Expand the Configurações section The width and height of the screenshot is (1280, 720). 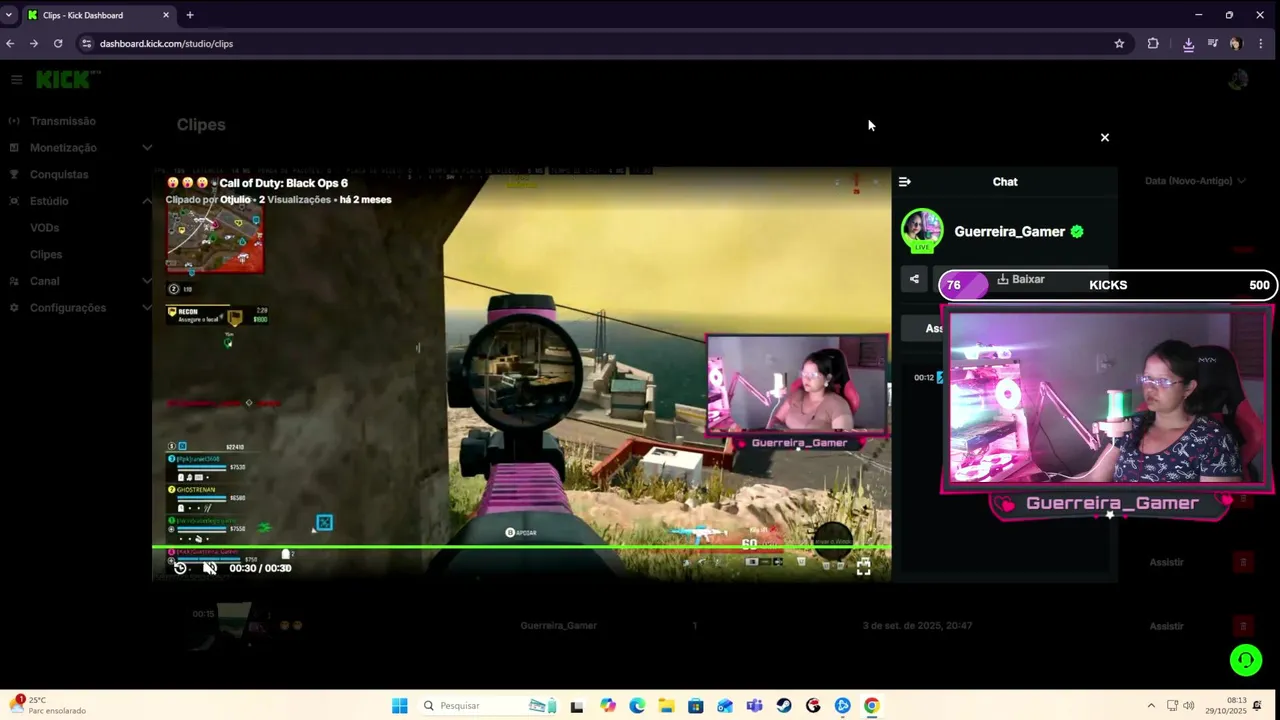(147, 308)
